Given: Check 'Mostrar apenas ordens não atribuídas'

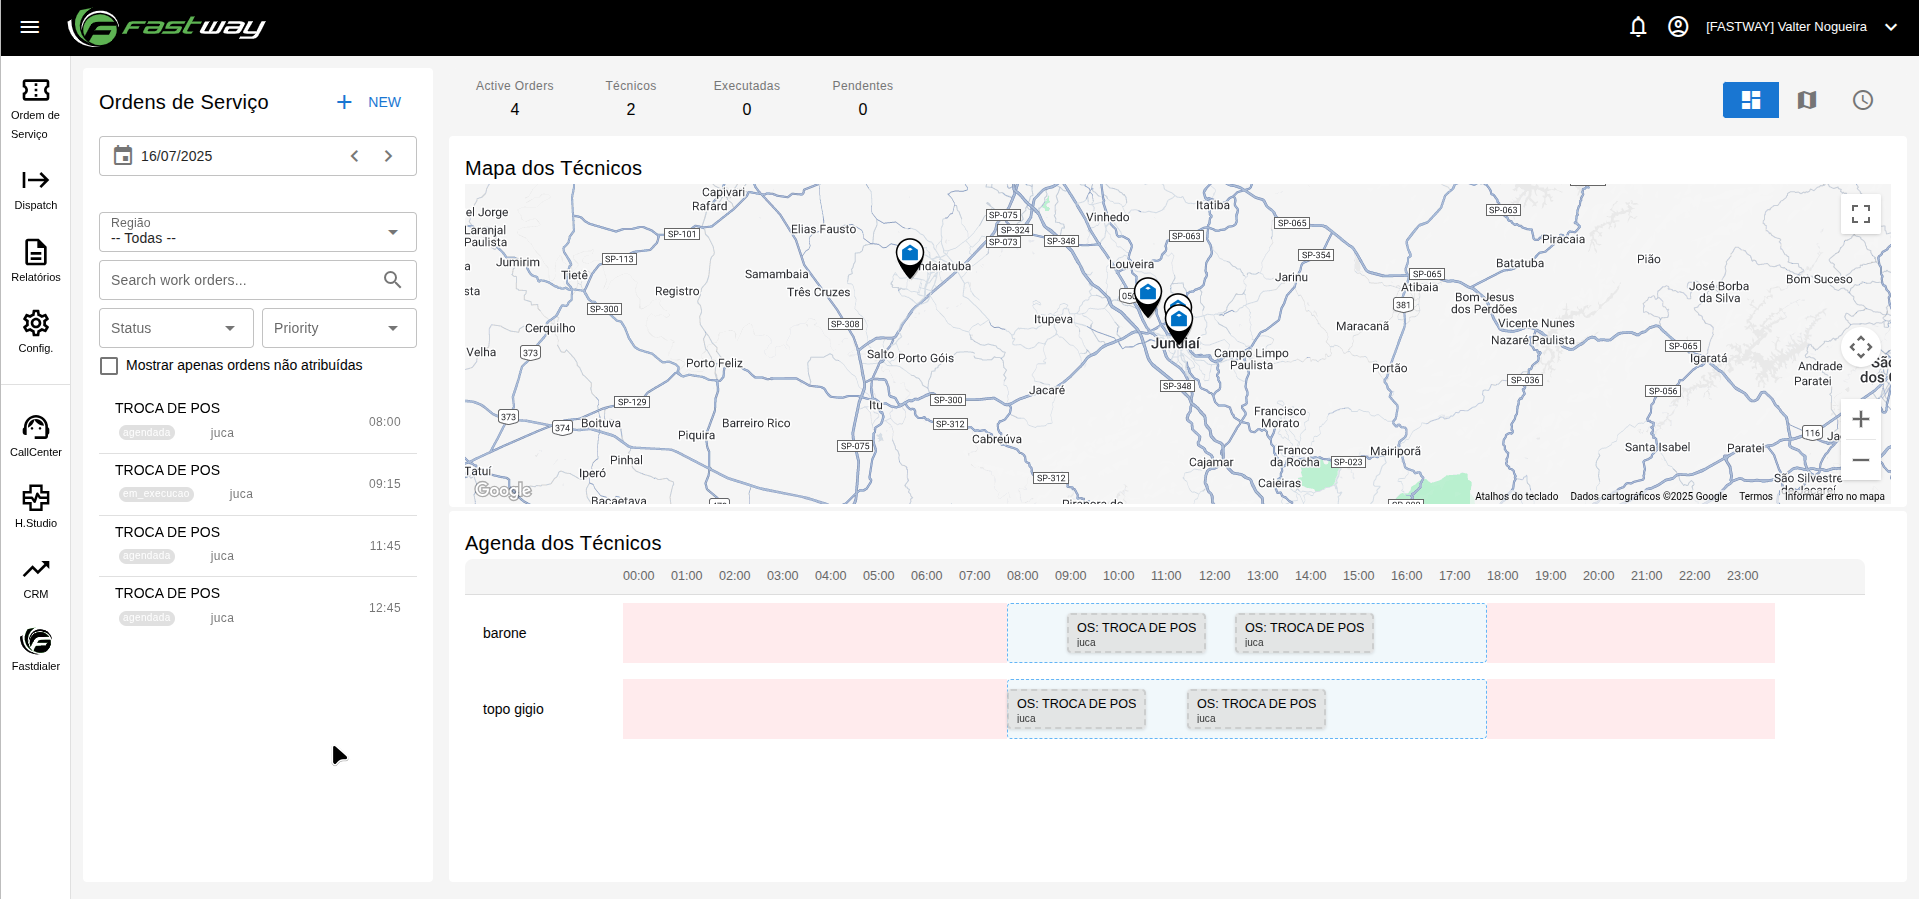Looking at the screenshot, I should 110,366.
